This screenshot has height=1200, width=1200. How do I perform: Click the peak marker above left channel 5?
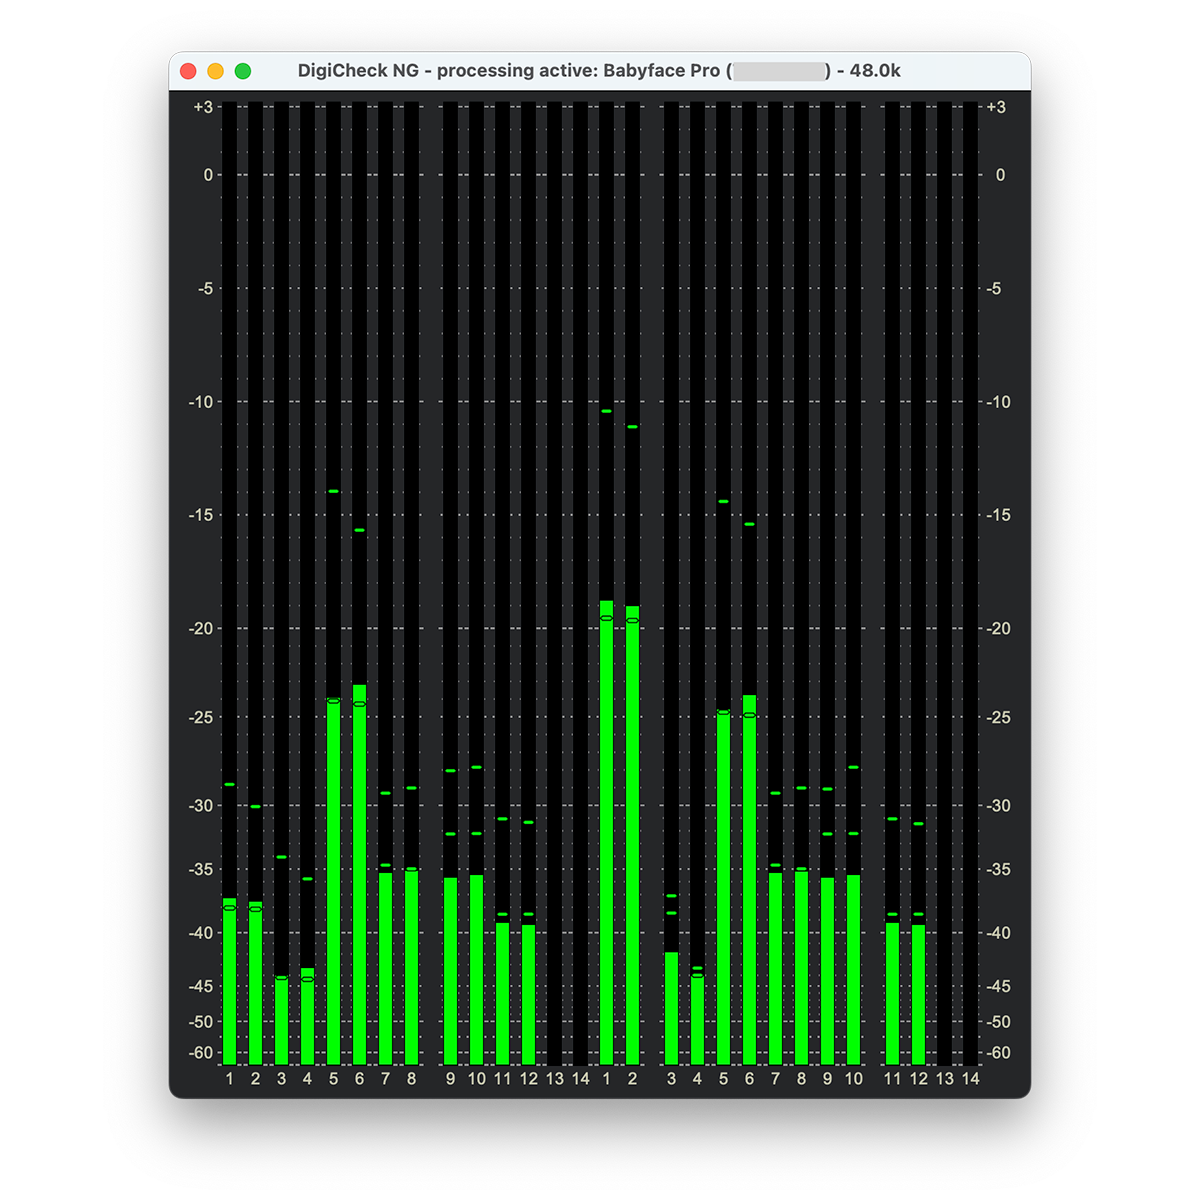pos(333,492)
